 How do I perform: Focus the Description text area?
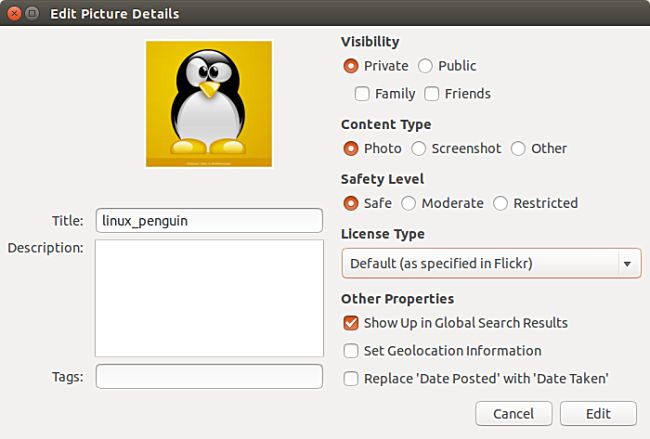click(x=209, y=298)
